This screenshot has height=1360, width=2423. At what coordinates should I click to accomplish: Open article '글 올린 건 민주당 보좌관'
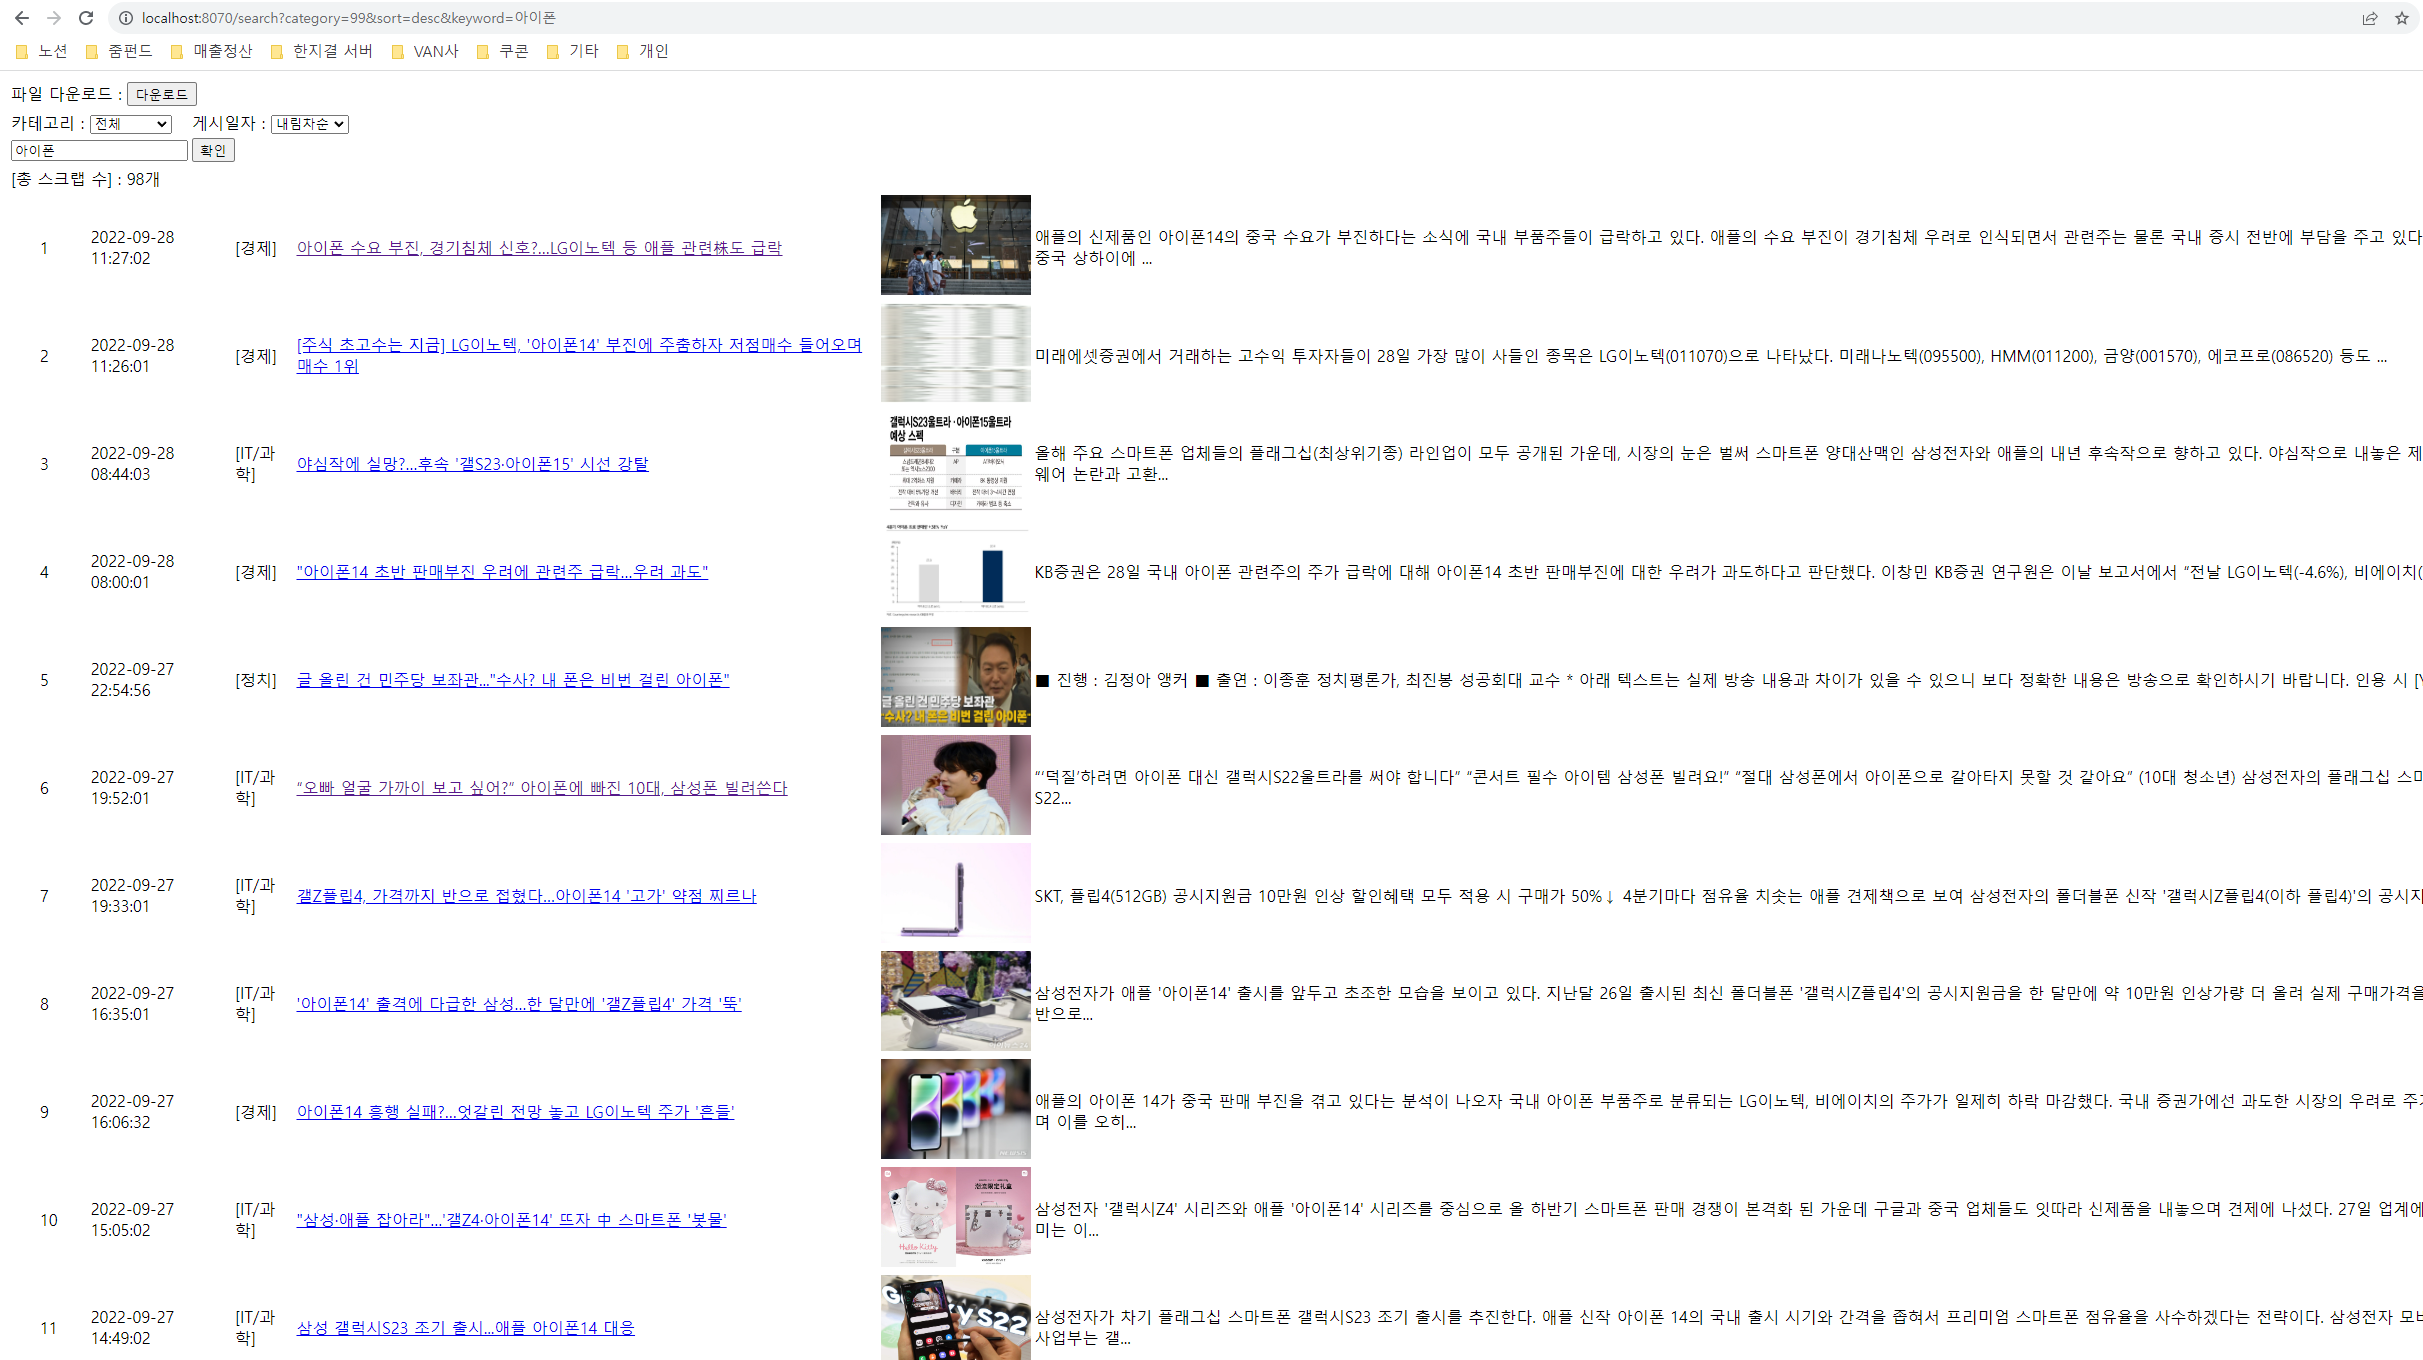(x=513, y=680)
